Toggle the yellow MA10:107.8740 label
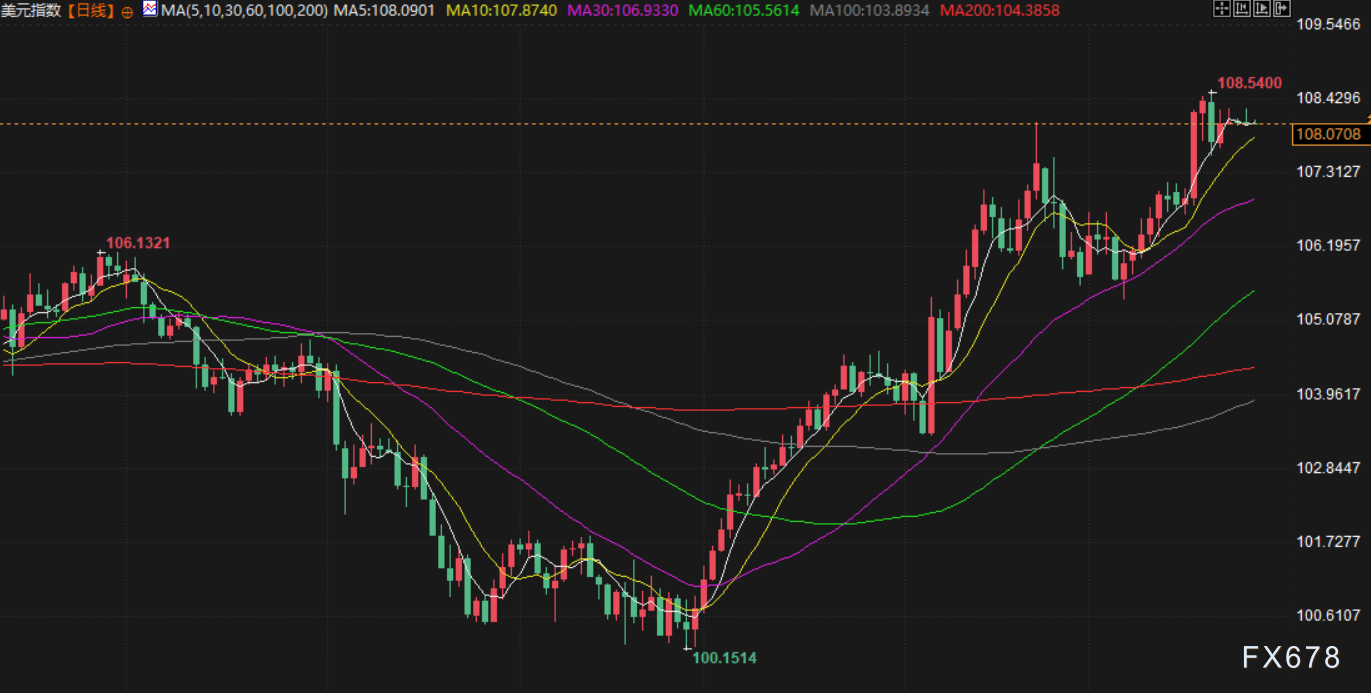The height and width of the screenshot is (693, 1371). pos(501,11)
